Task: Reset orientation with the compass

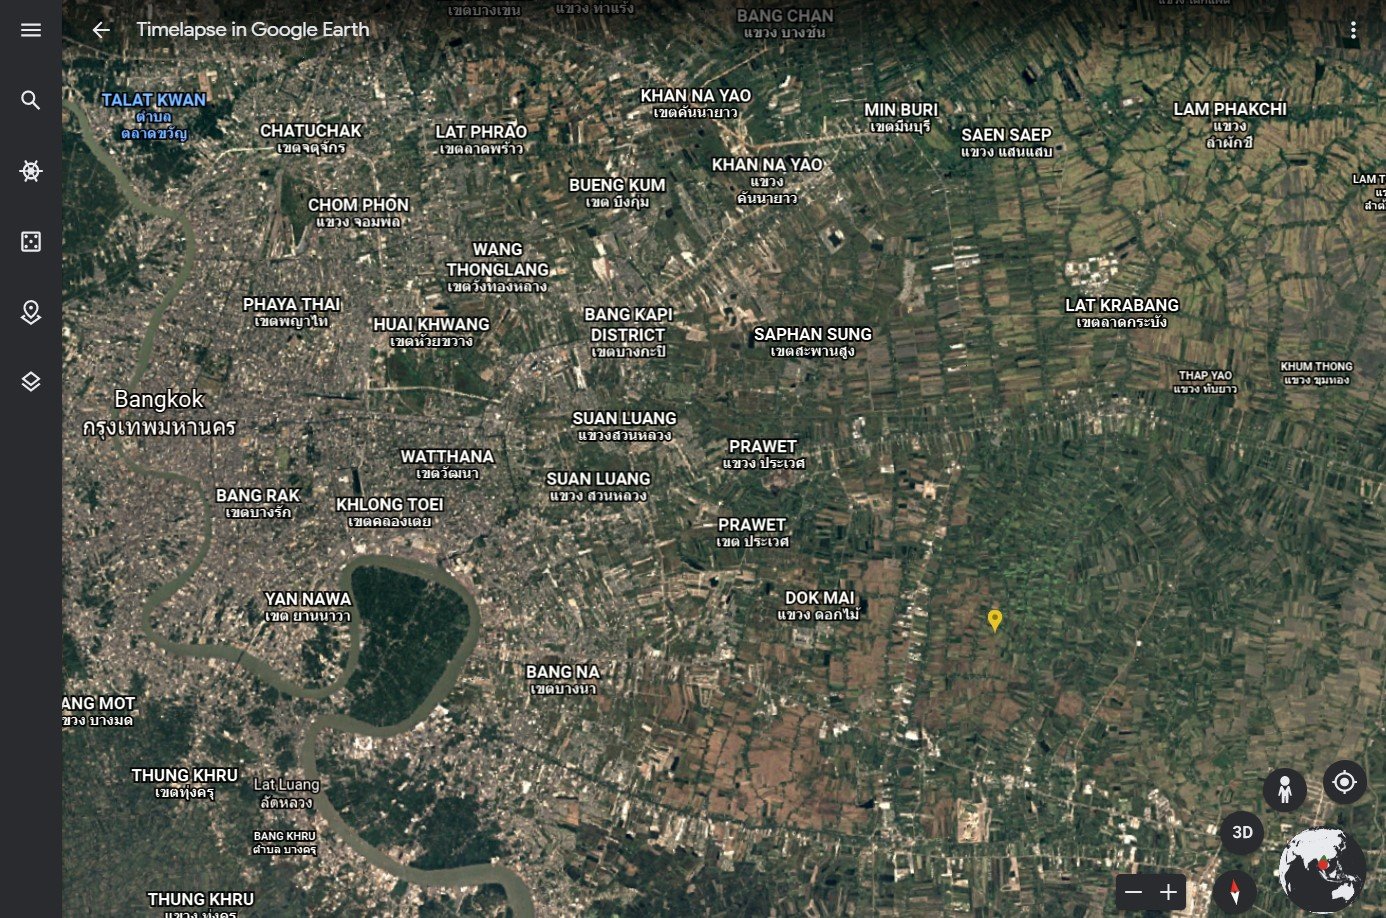Action: pos(1235,890)
